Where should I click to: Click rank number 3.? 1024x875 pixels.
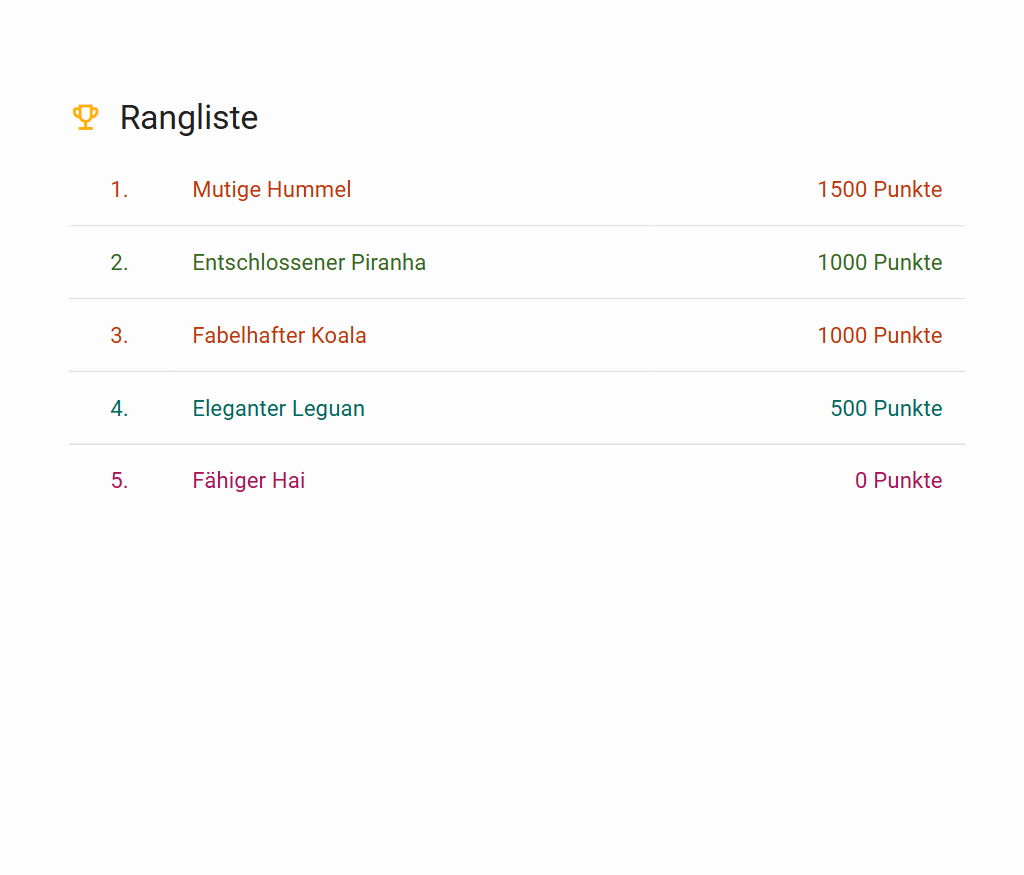(119, 336)
